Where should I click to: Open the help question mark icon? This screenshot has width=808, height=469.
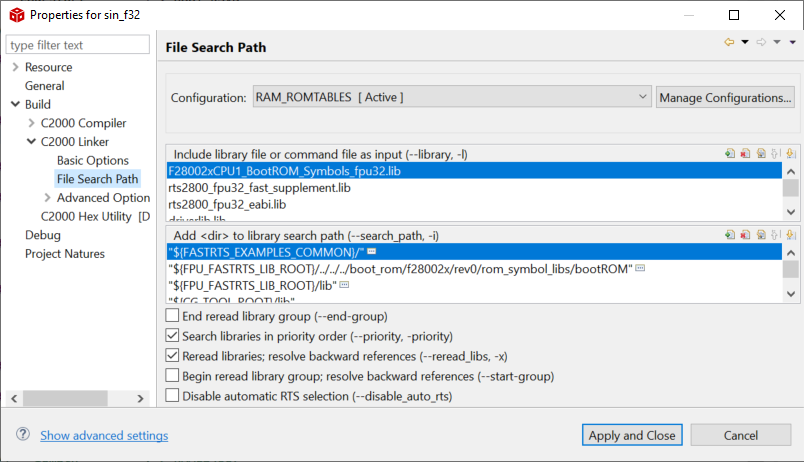pyautogui.click(x=22, y=435)
